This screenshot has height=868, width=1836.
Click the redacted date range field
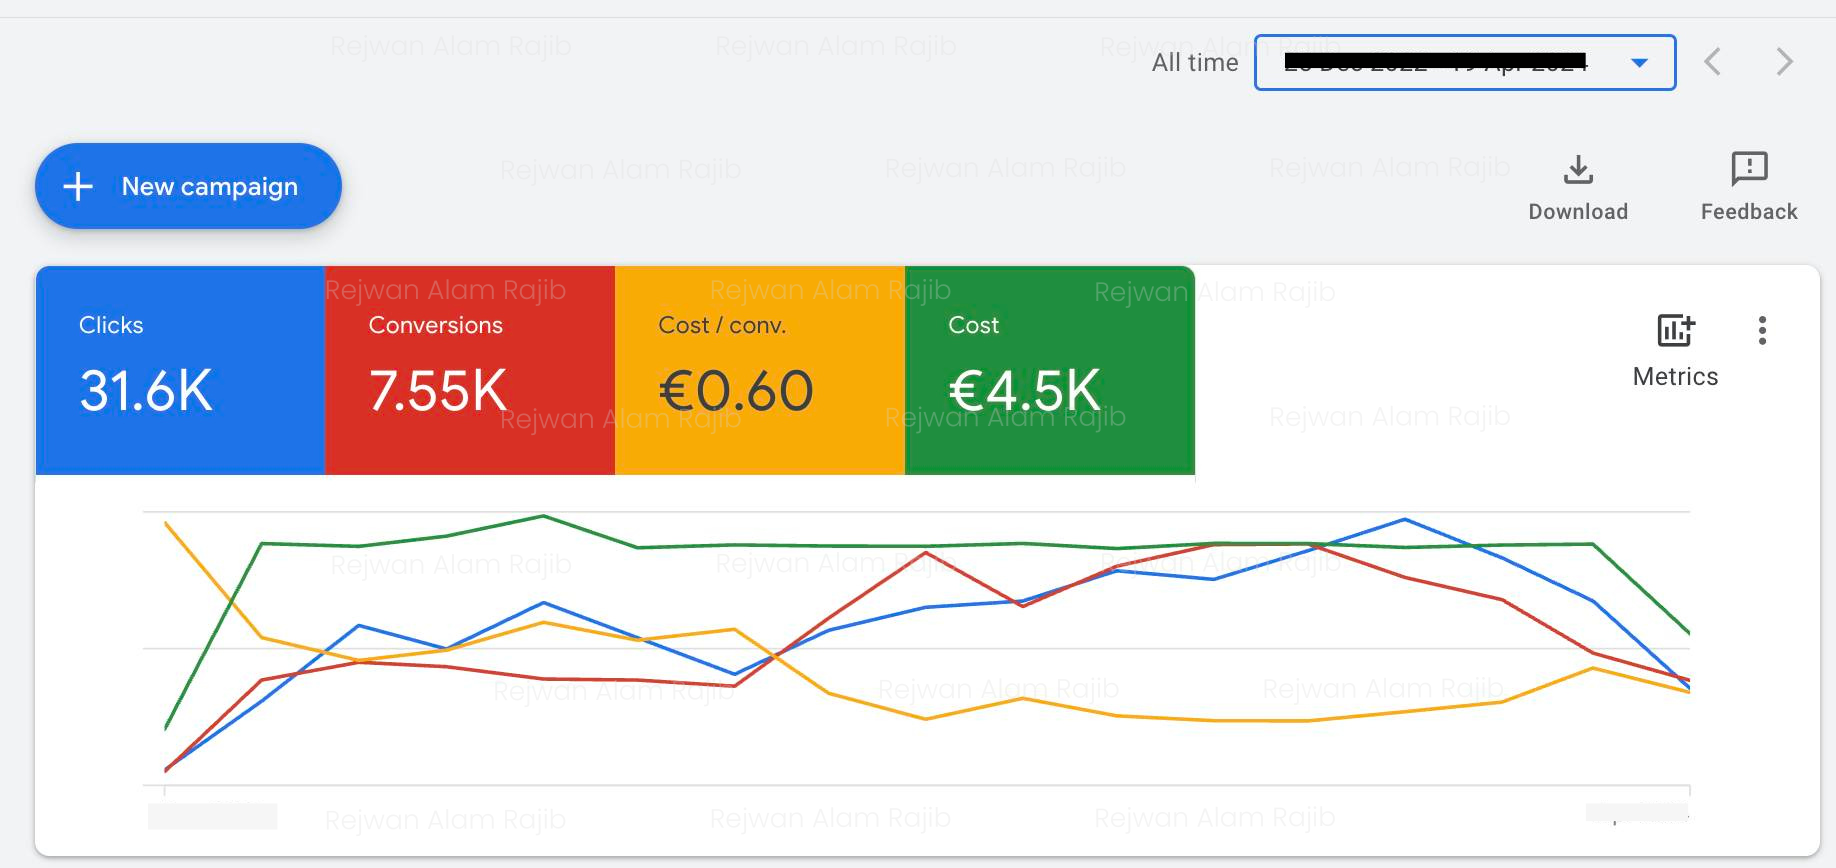pos(1435,63)
